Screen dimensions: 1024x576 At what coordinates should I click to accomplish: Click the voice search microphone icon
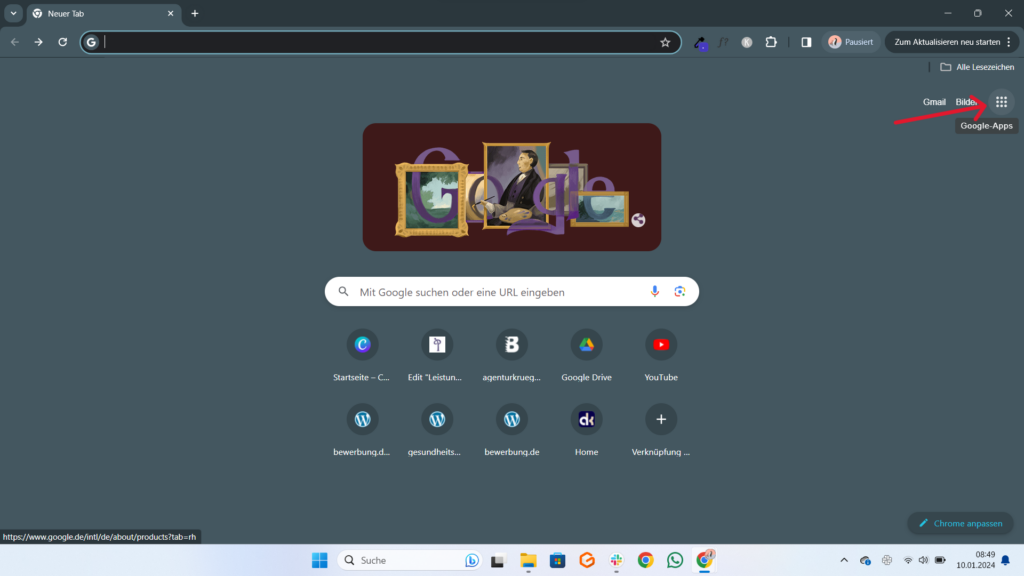[x=655, y=292]
